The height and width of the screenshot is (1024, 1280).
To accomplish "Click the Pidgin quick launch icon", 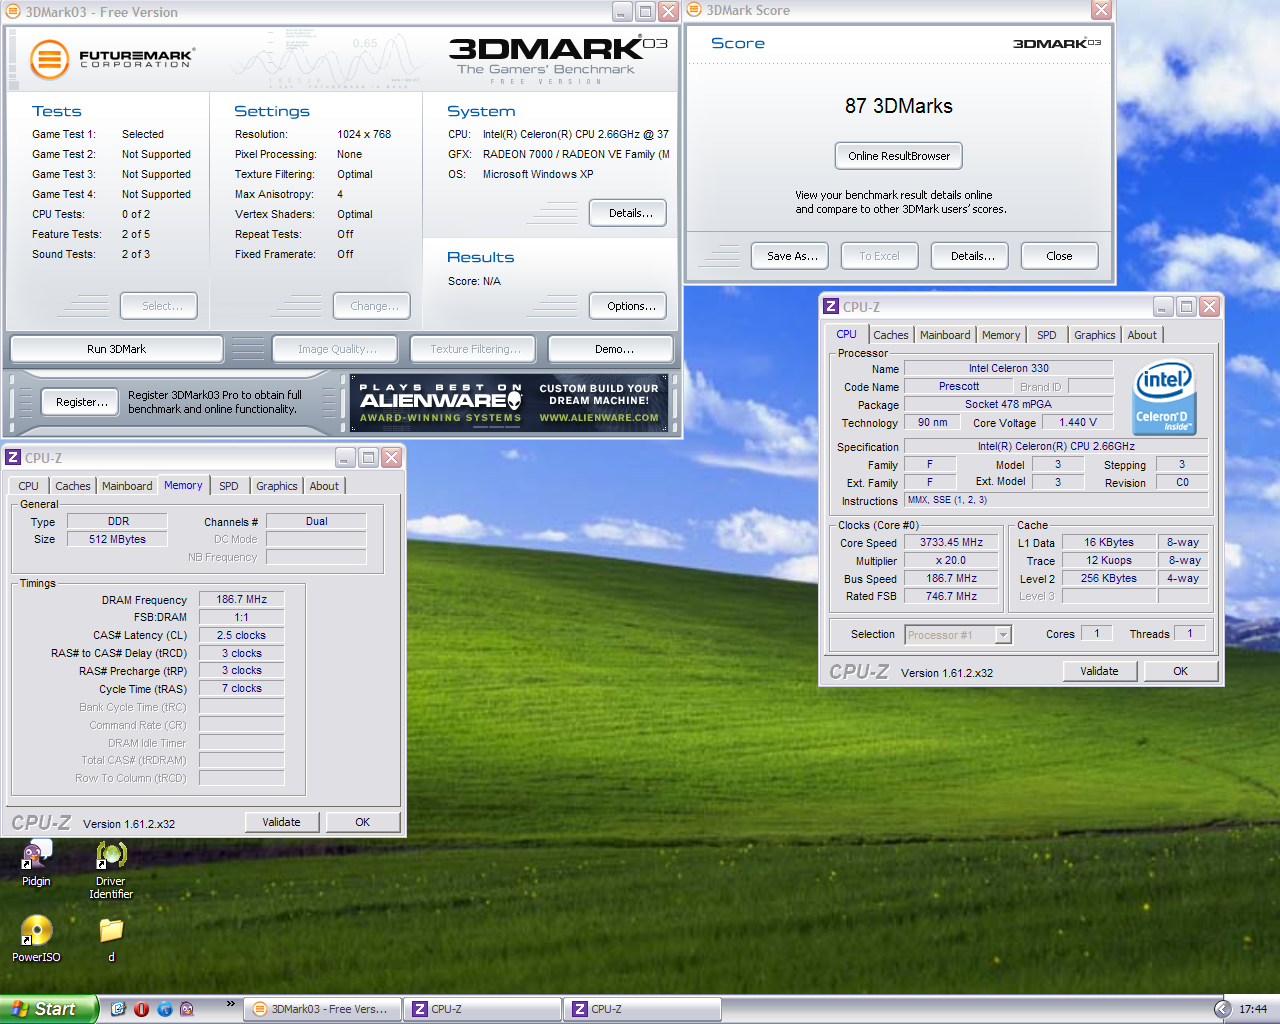I will click(x=187, y=1009).
